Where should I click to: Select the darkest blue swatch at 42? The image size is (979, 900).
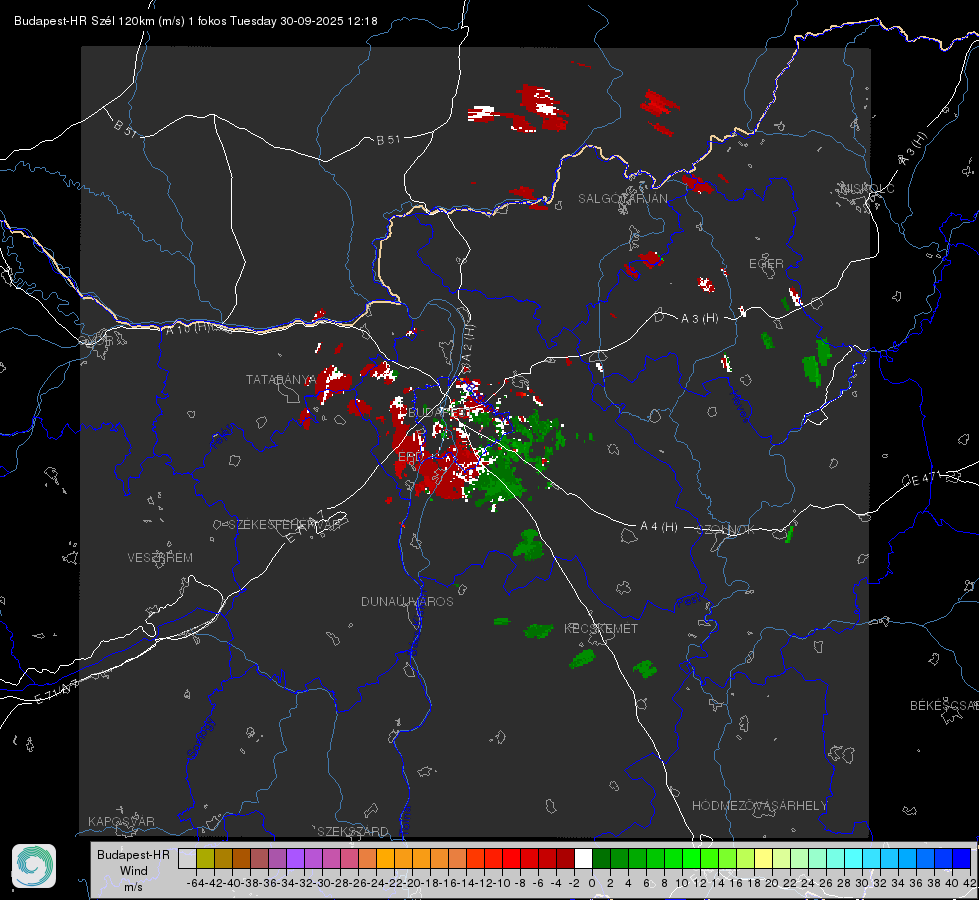point(961,858)
